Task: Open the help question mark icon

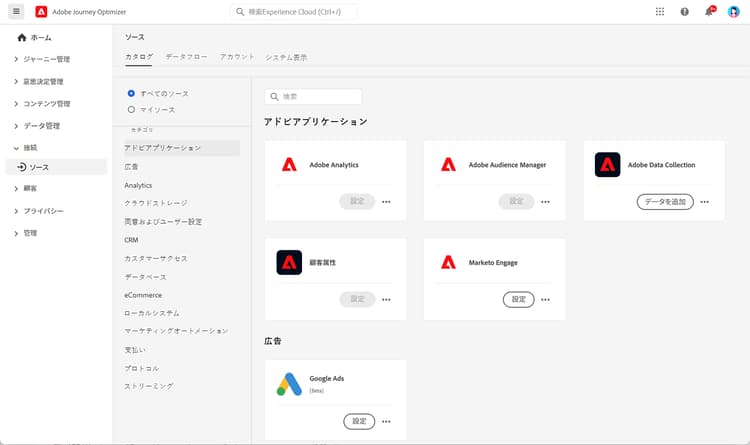Action: (x=684, y=12)
